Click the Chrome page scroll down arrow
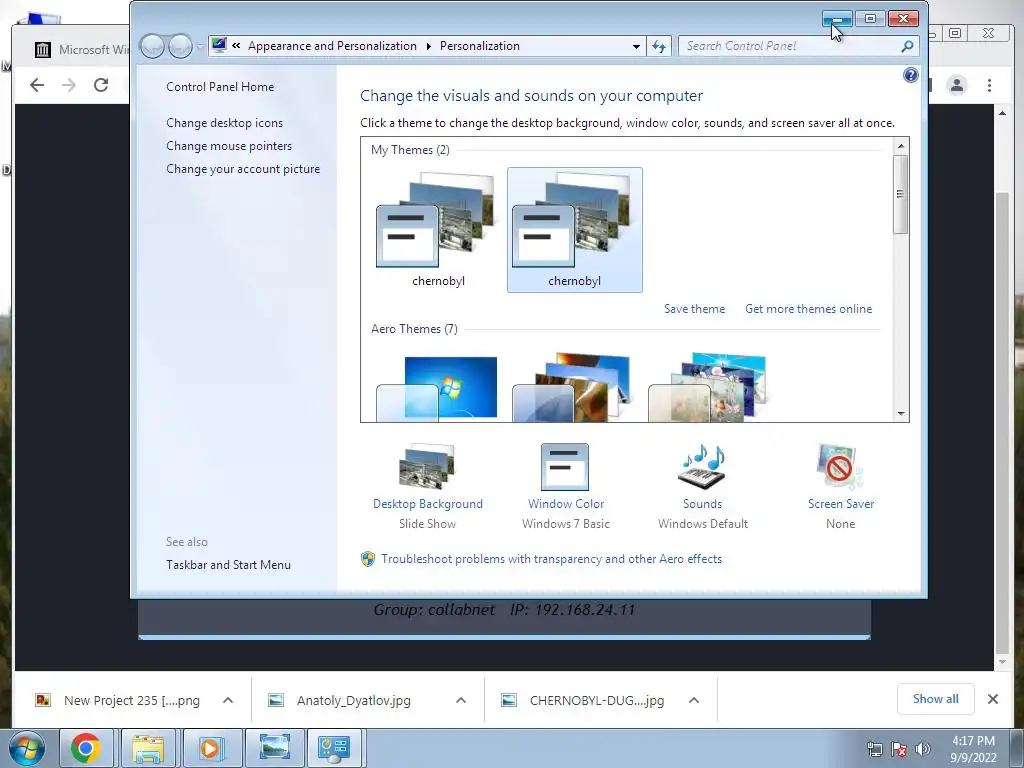The width and height of the screenshot is (1024, 768). 1002,662
